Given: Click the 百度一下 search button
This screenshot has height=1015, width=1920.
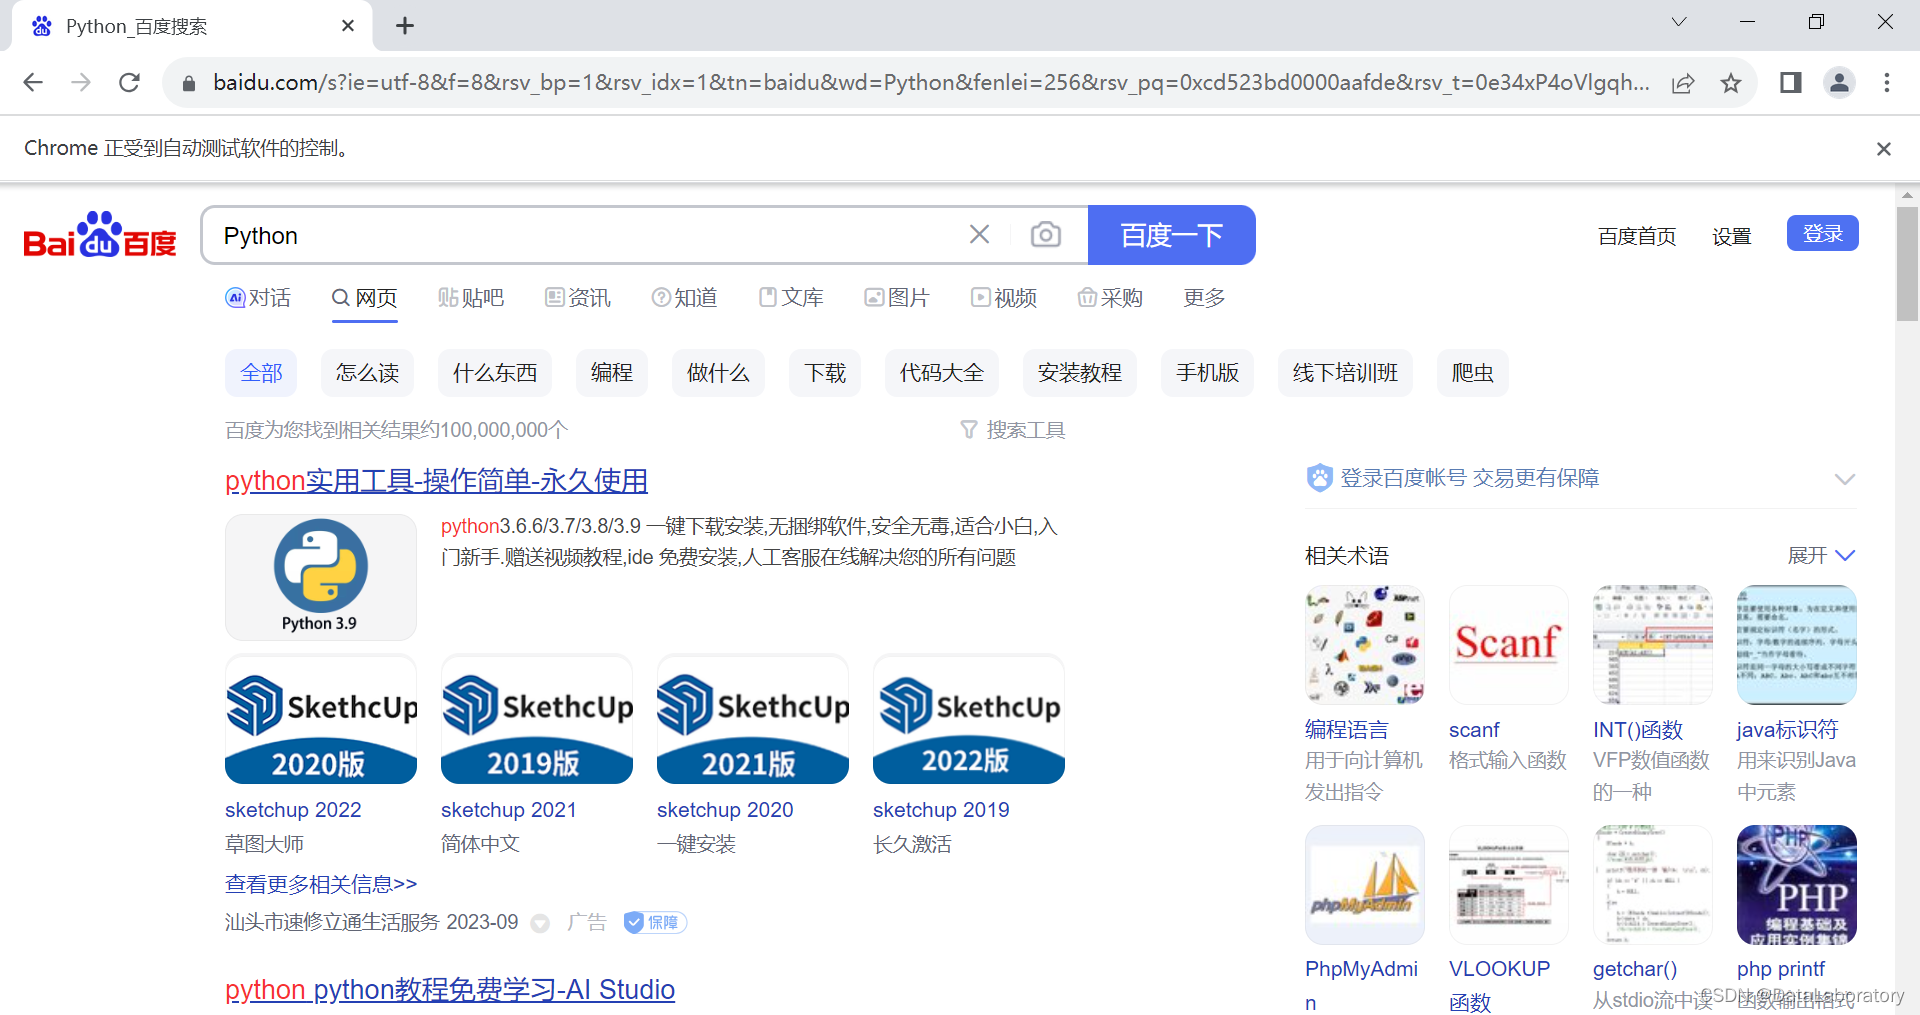Looking at the screenshot, I should coord(1172,235).
